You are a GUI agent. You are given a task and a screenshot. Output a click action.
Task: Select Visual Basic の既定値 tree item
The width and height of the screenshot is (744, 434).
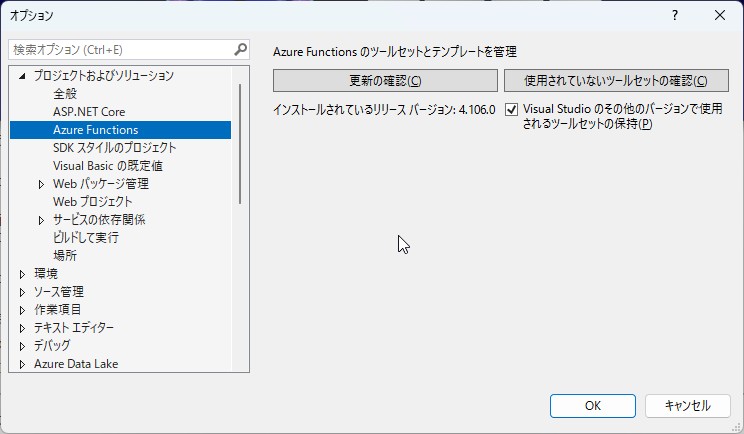108,166
